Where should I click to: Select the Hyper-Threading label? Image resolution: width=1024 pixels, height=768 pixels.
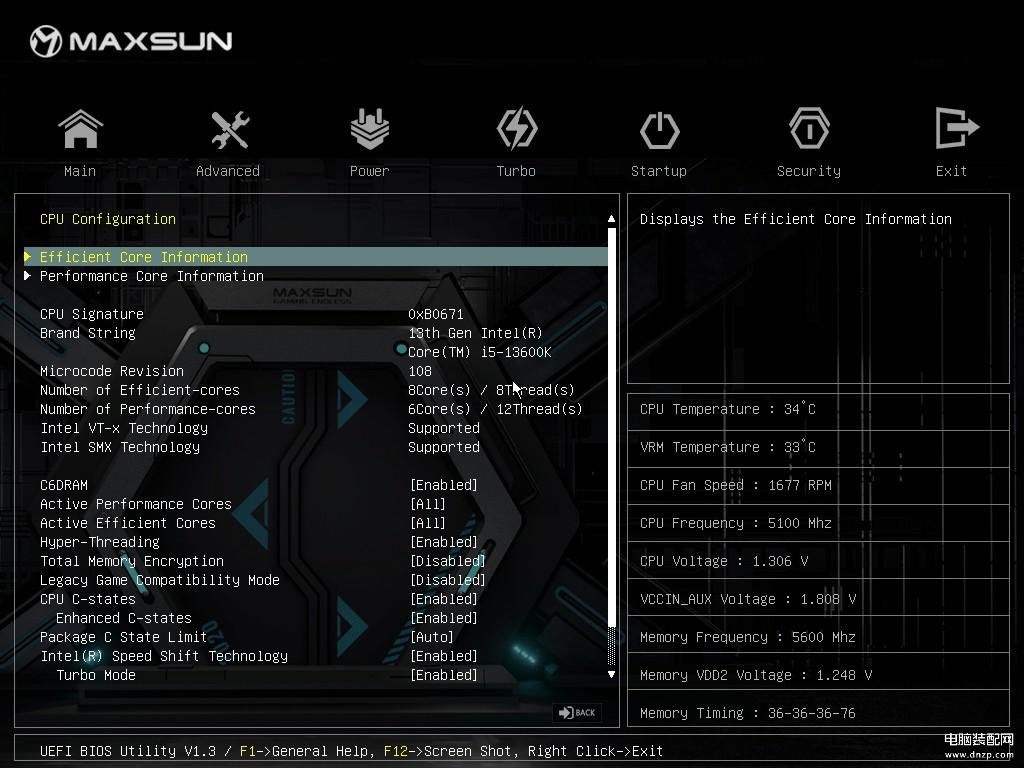(x=99, y=542)
